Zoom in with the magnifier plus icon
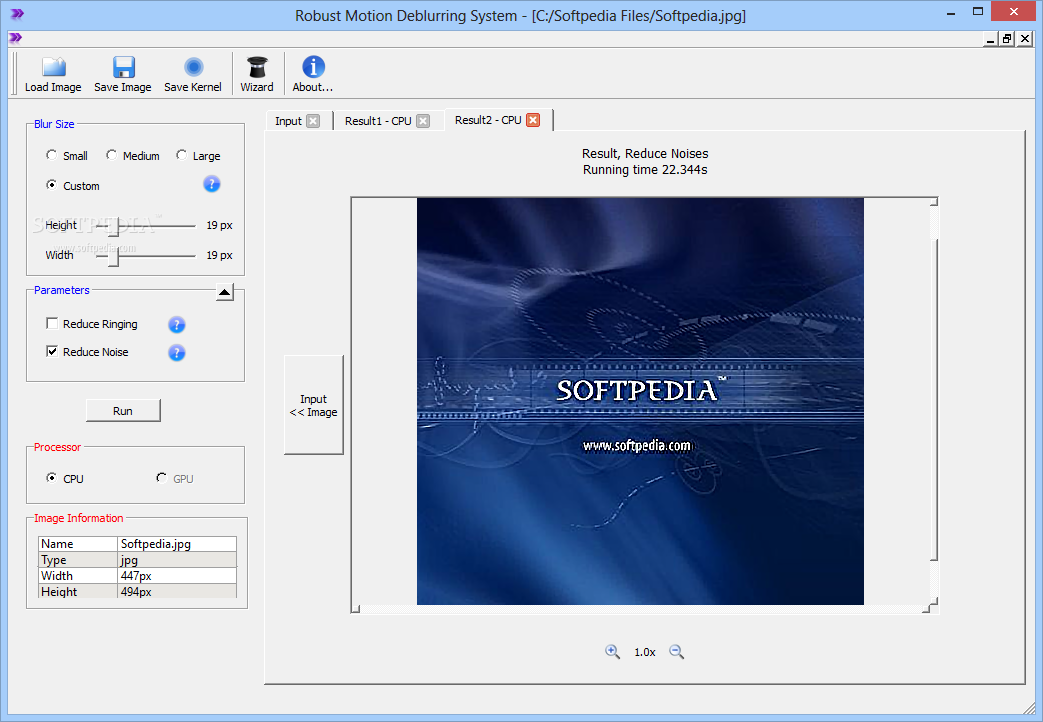Viewport: 1043px width, 722px height. tap(612, 651)
